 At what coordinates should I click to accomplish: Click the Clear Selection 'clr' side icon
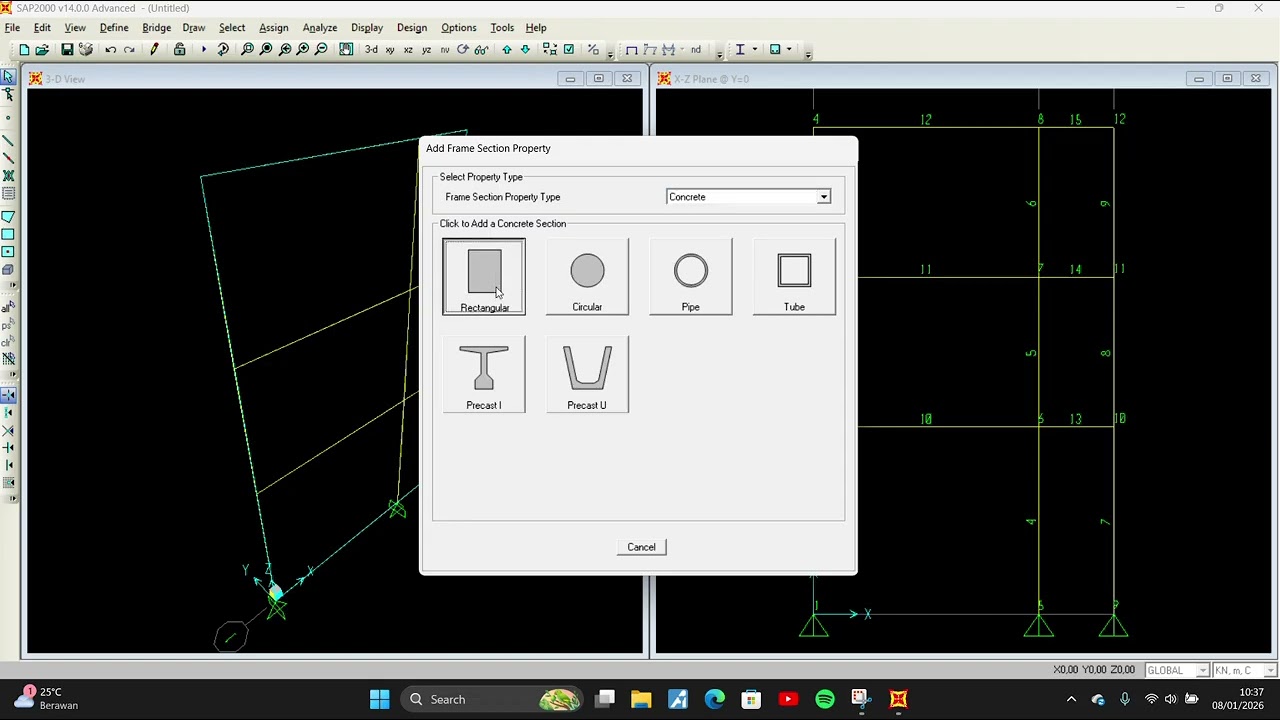8,342
